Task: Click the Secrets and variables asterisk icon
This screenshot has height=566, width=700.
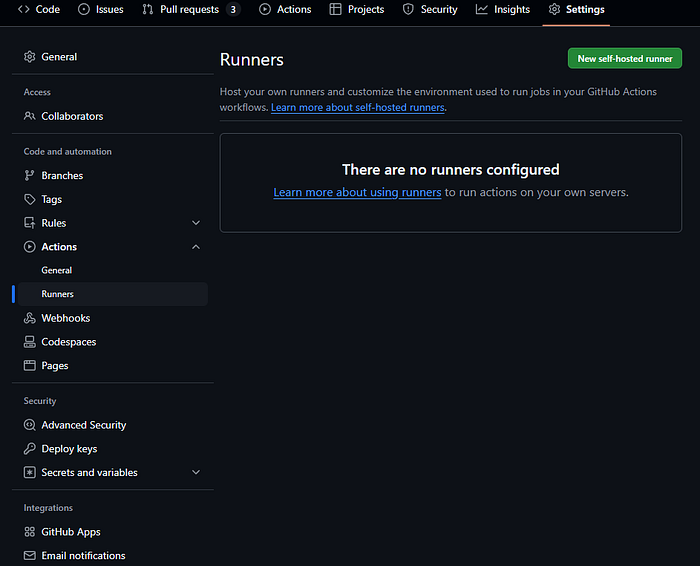Action: (x=29, y=472)
